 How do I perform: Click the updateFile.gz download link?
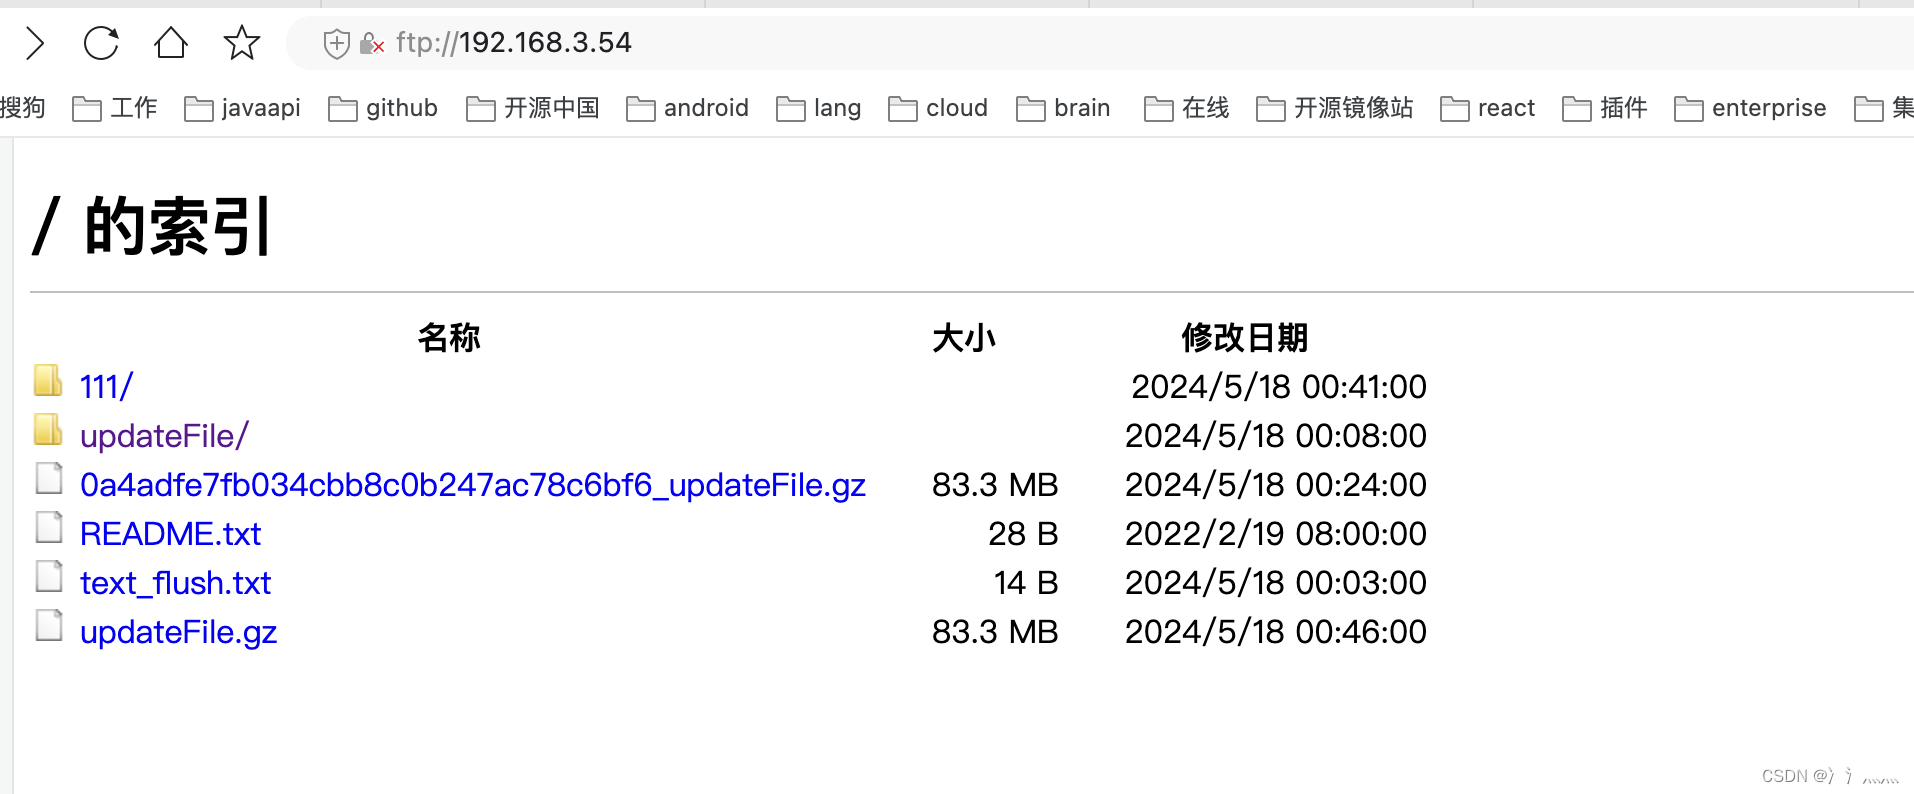coord(178,632)
